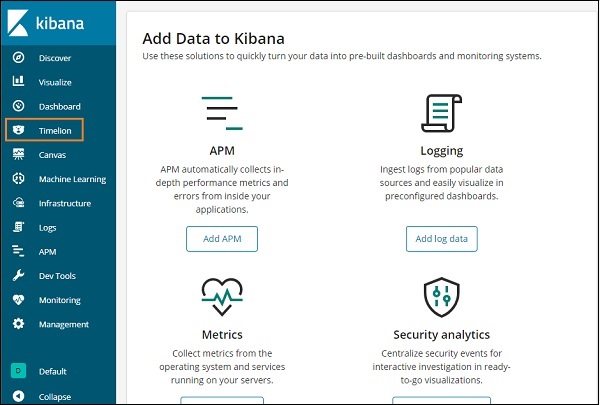The height and width of the screenshot is (405, 600).
Task: Select the Timelion icon in the sidebar
Action: point(18,130)
